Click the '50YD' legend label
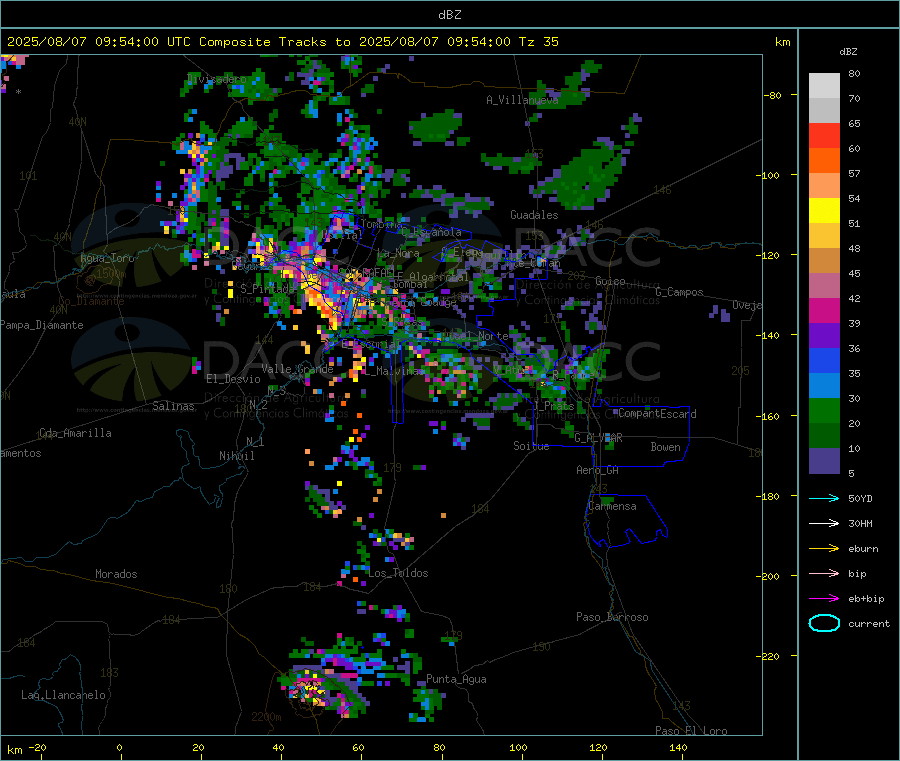The image size is (900, 761). [860, 498]
